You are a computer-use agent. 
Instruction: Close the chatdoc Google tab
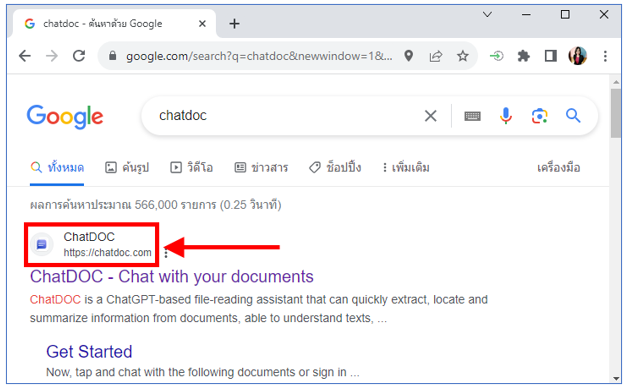(x=202, y=24)
